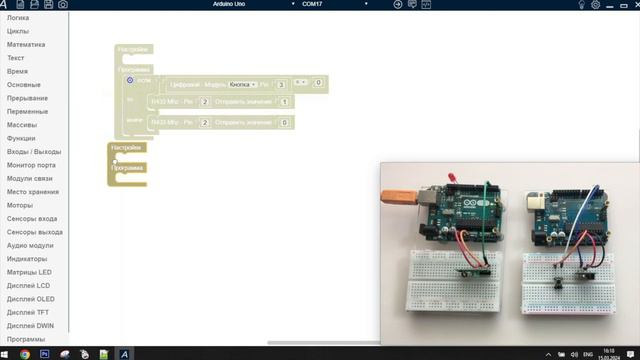Click Pin 2 field in first R433 block

[x=205, y=102]
